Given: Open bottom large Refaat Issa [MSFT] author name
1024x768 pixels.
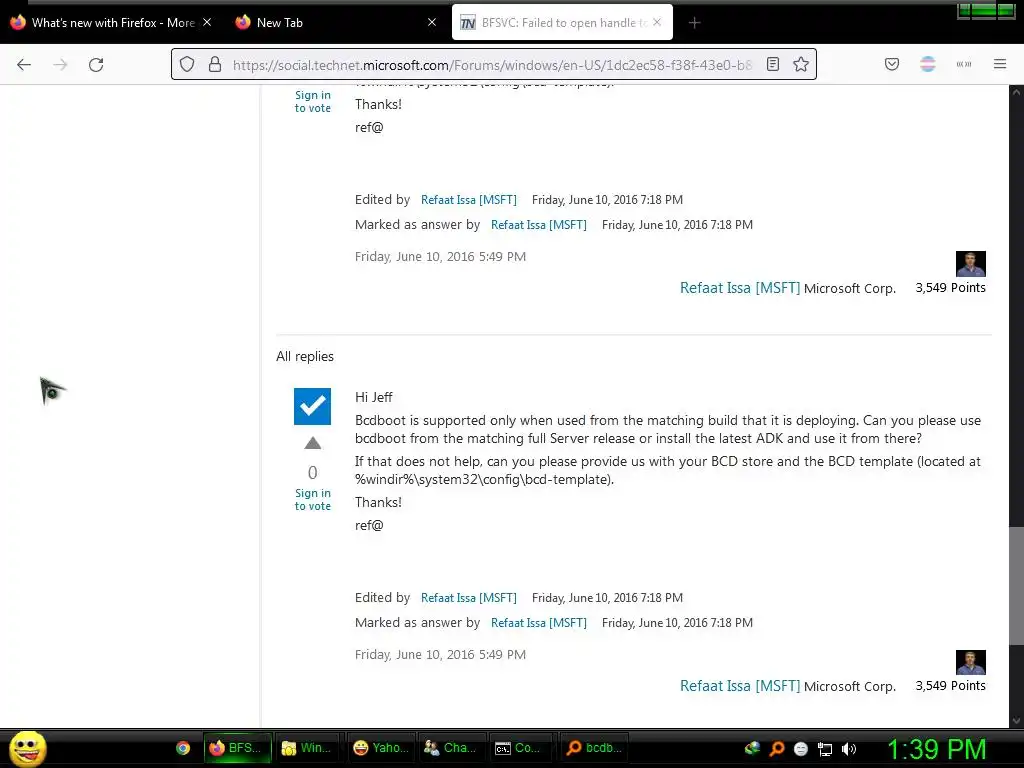Looking at the screenshot, I should pos(740,686).
